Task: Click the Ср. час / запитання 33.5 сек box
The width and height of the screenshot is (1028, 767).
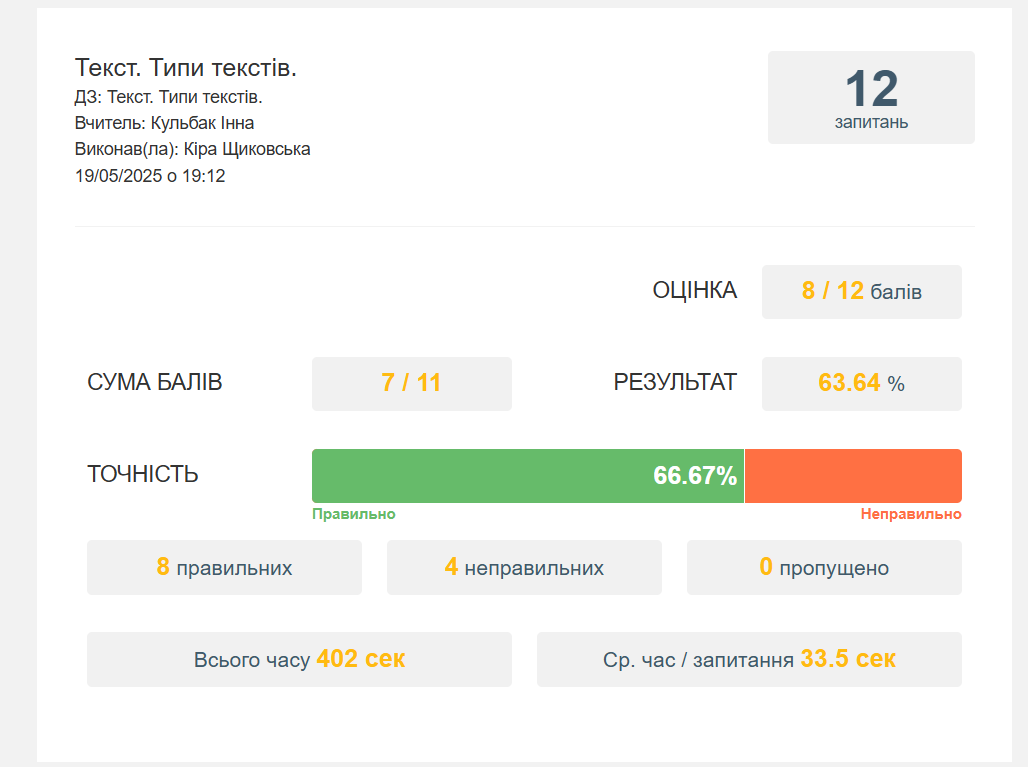Action: [x=749, y=659]
